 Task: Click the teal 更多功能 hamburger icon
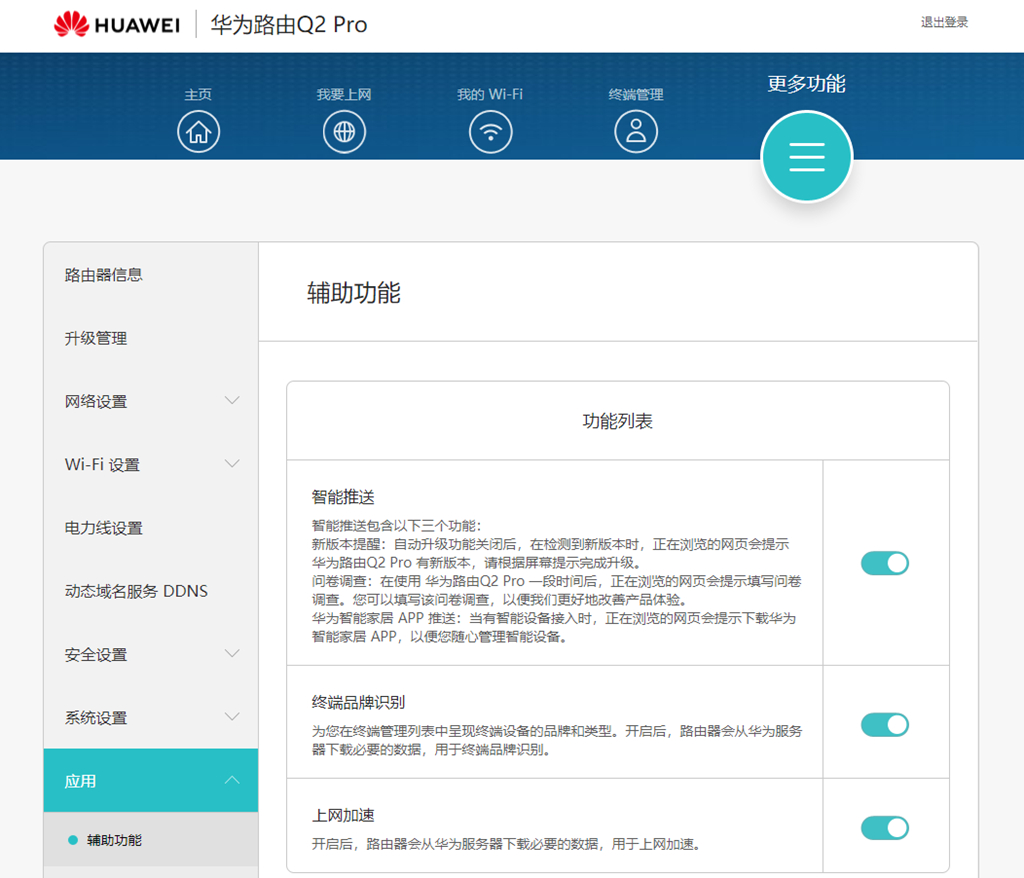pyautogui.click(x=806, y=156)
